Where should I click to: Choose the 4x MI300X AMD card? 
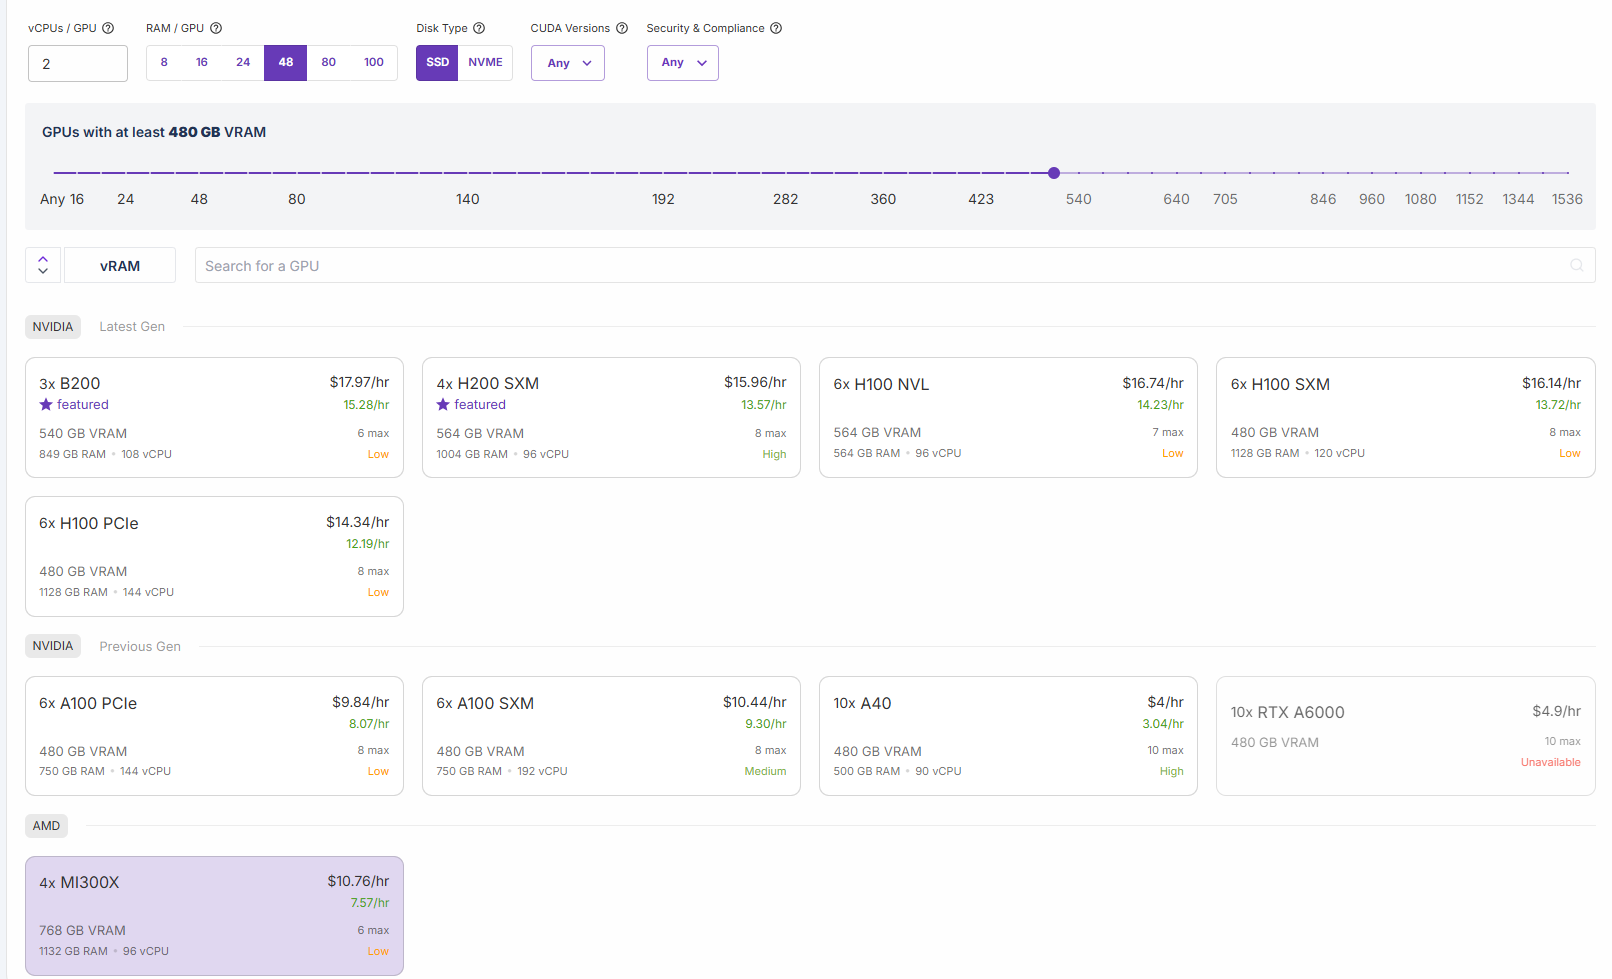coord(214,915)
